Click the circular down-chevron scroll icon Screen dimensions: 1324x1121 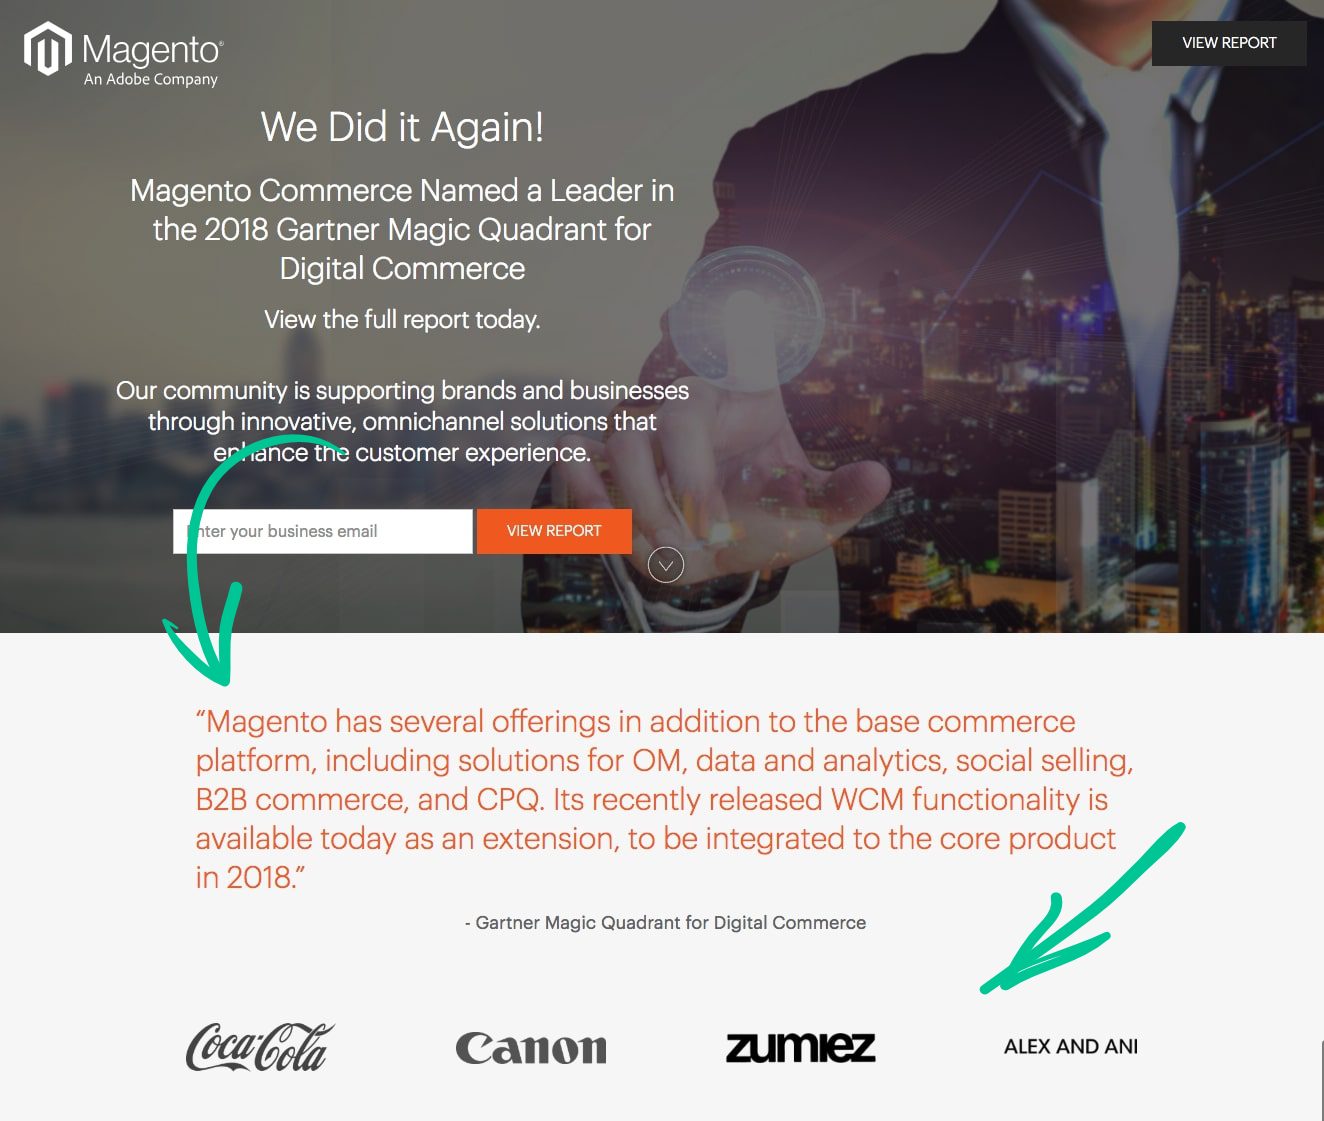pyautogui.click(x=666, y=565)
